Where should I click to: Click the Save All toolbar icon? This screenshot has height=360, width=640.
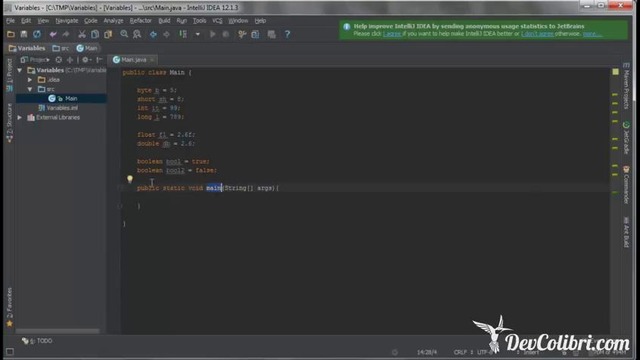(x=24, y=34)
